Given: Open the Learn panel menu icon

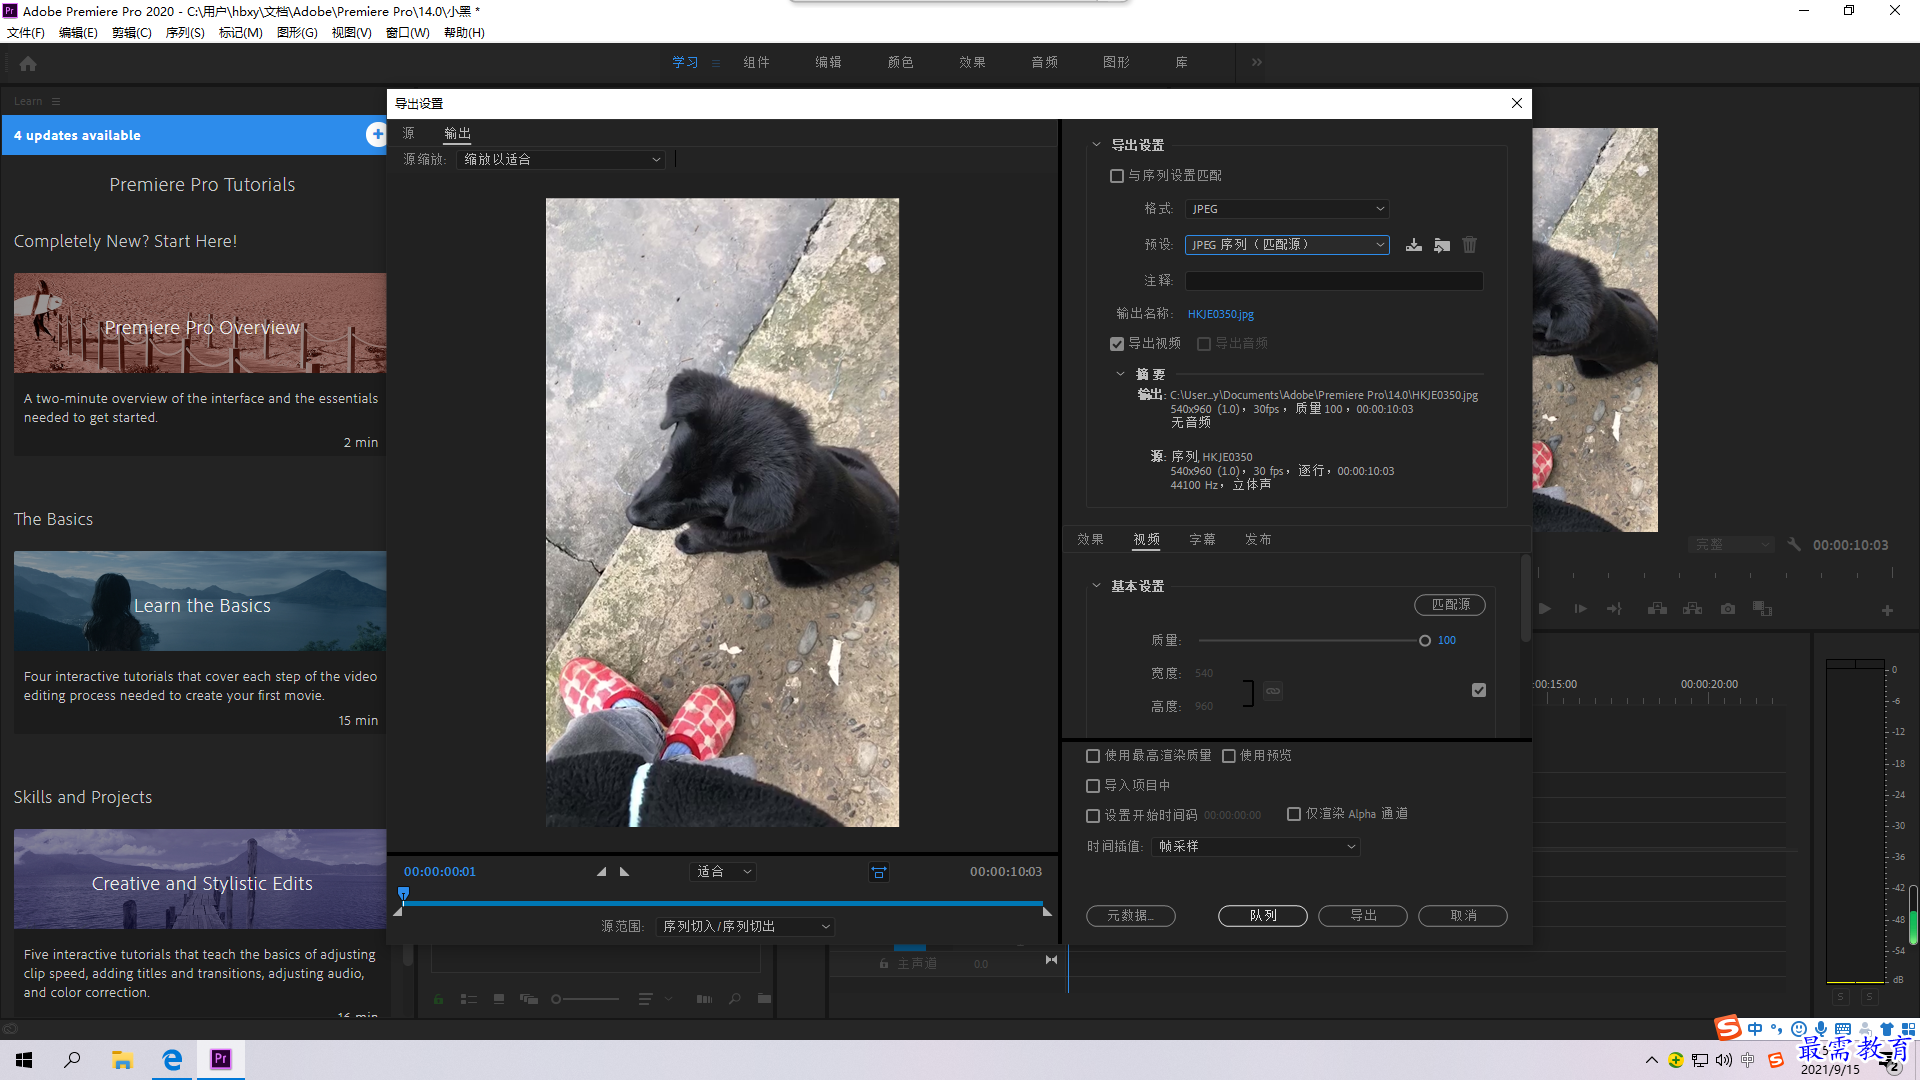Looking at the screenshot, I should click(56, 101).
